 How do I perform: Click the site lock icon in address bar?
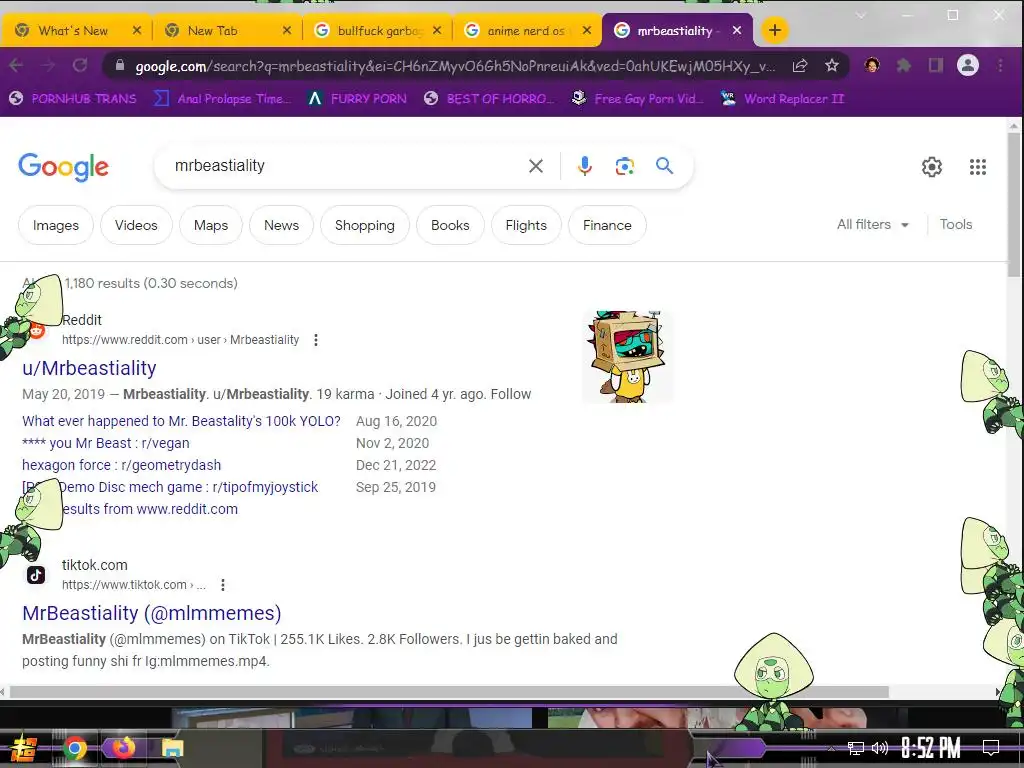click(120, 65)
